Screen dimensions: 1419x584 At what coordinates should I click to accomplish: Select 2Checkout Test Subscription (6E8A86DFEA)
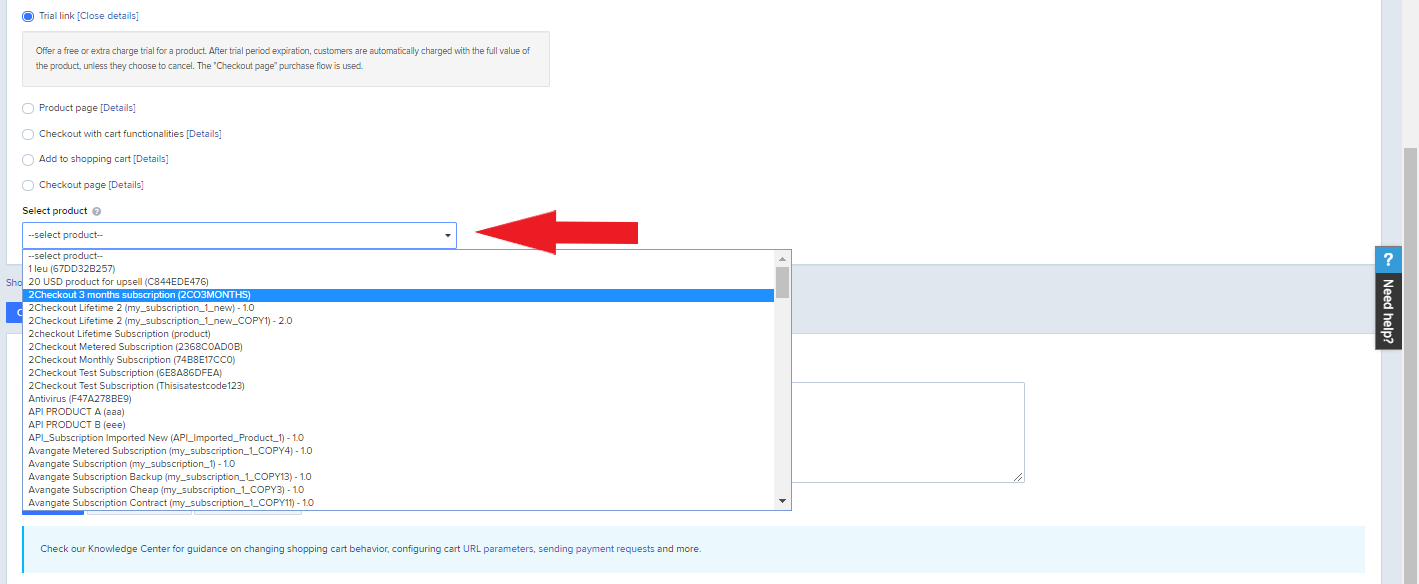399,373
